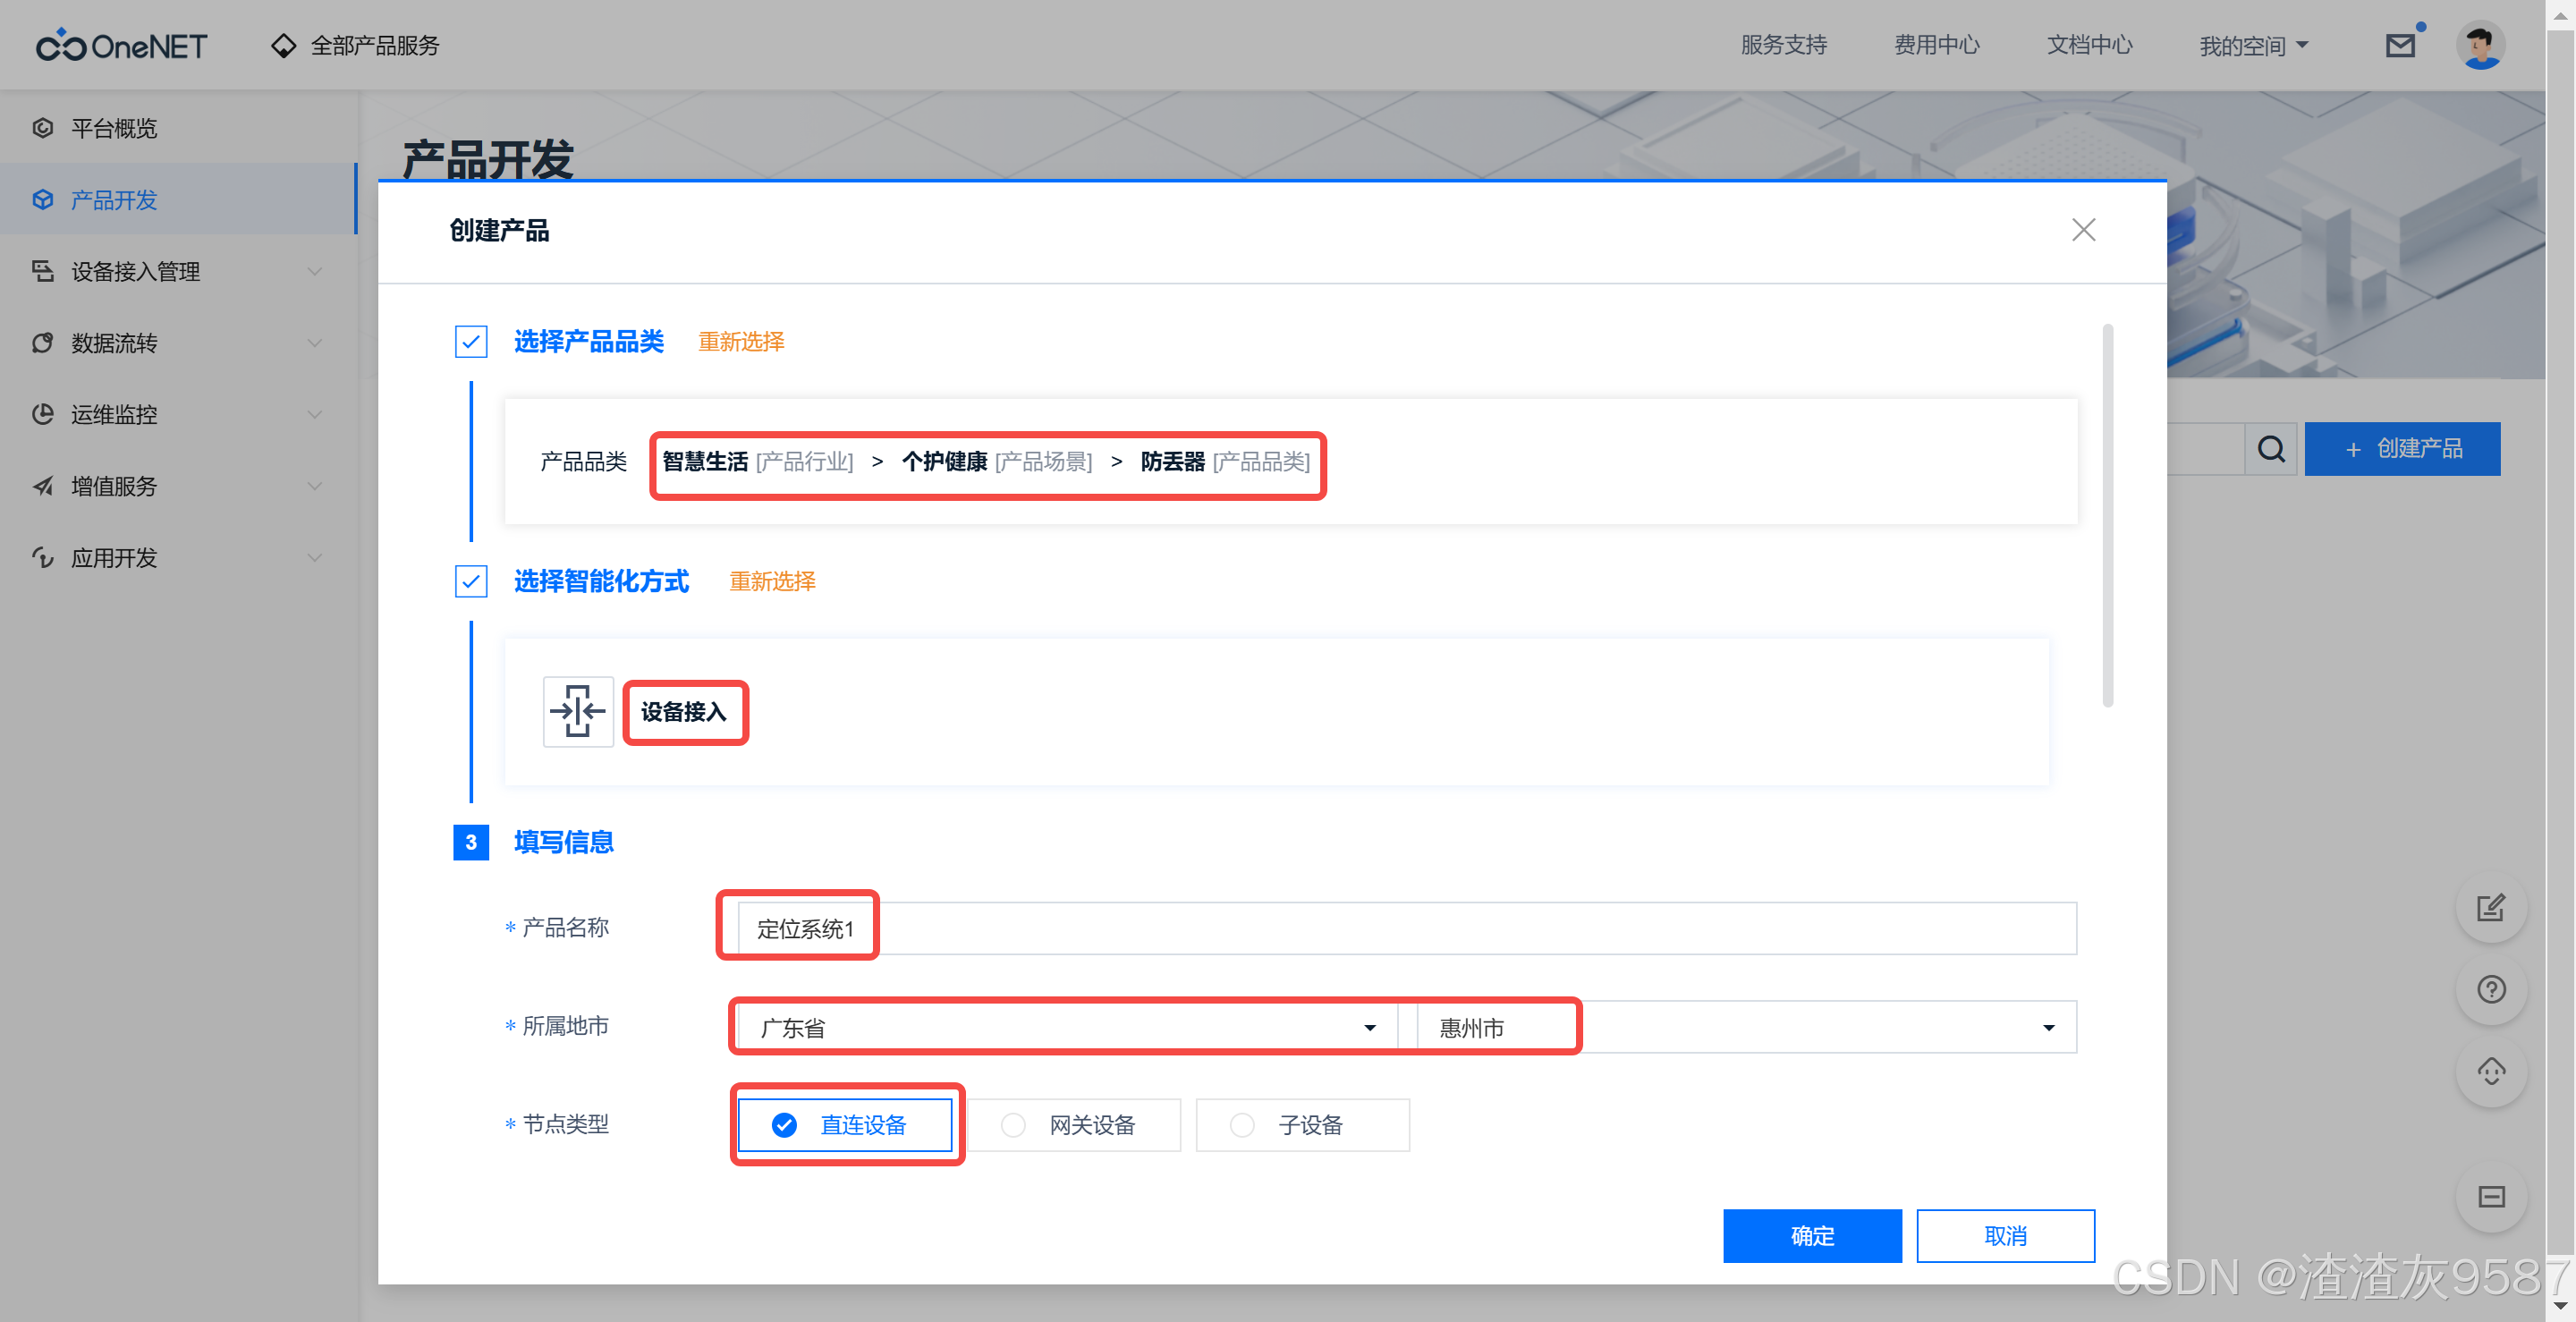Open the 广东省 province dropdown
Viewport: 2576px width, 1322px height.
[x=1067, y=1027]
